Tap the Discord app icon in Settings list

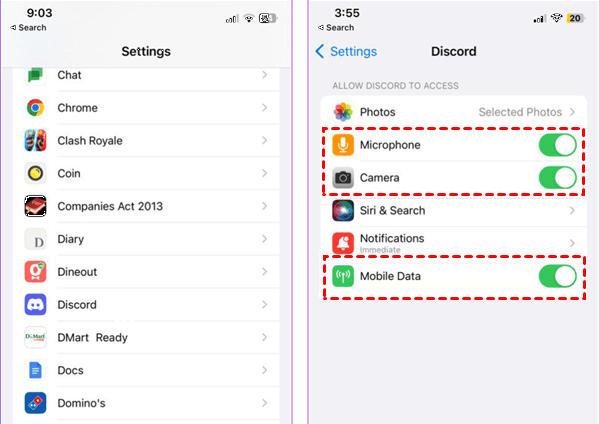[x=36, y=304]
